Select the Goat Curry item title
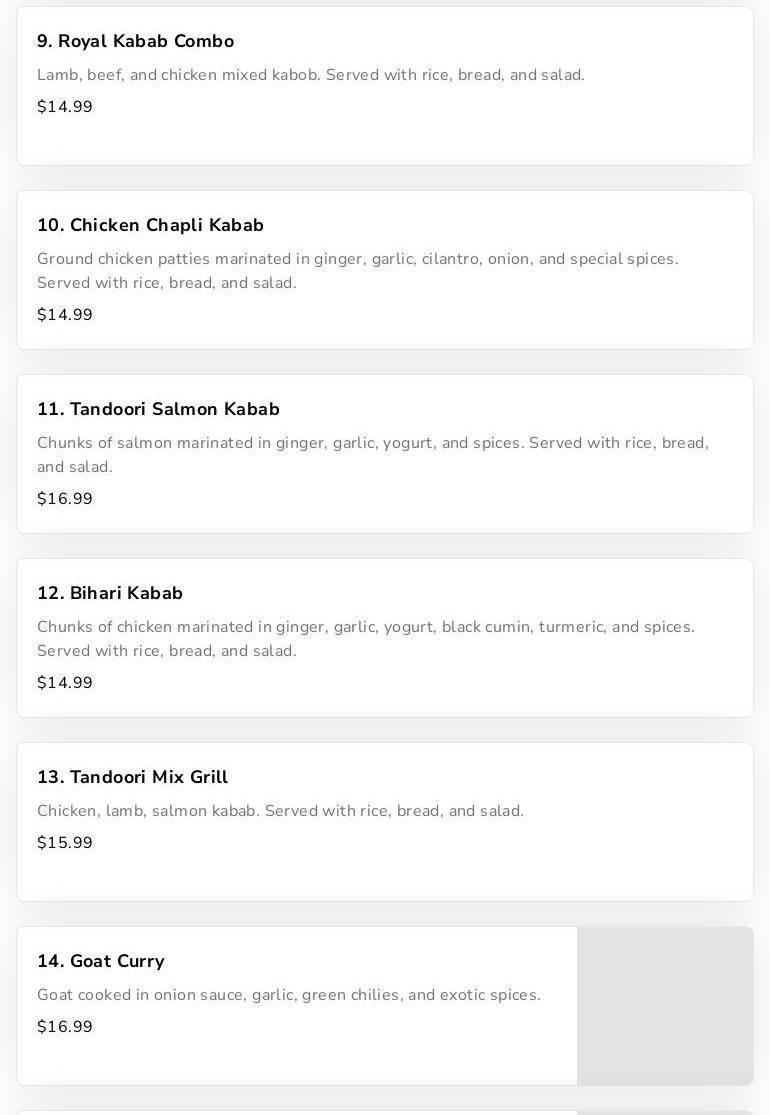The image size is (770, 1115). click(x=101, y=961)
